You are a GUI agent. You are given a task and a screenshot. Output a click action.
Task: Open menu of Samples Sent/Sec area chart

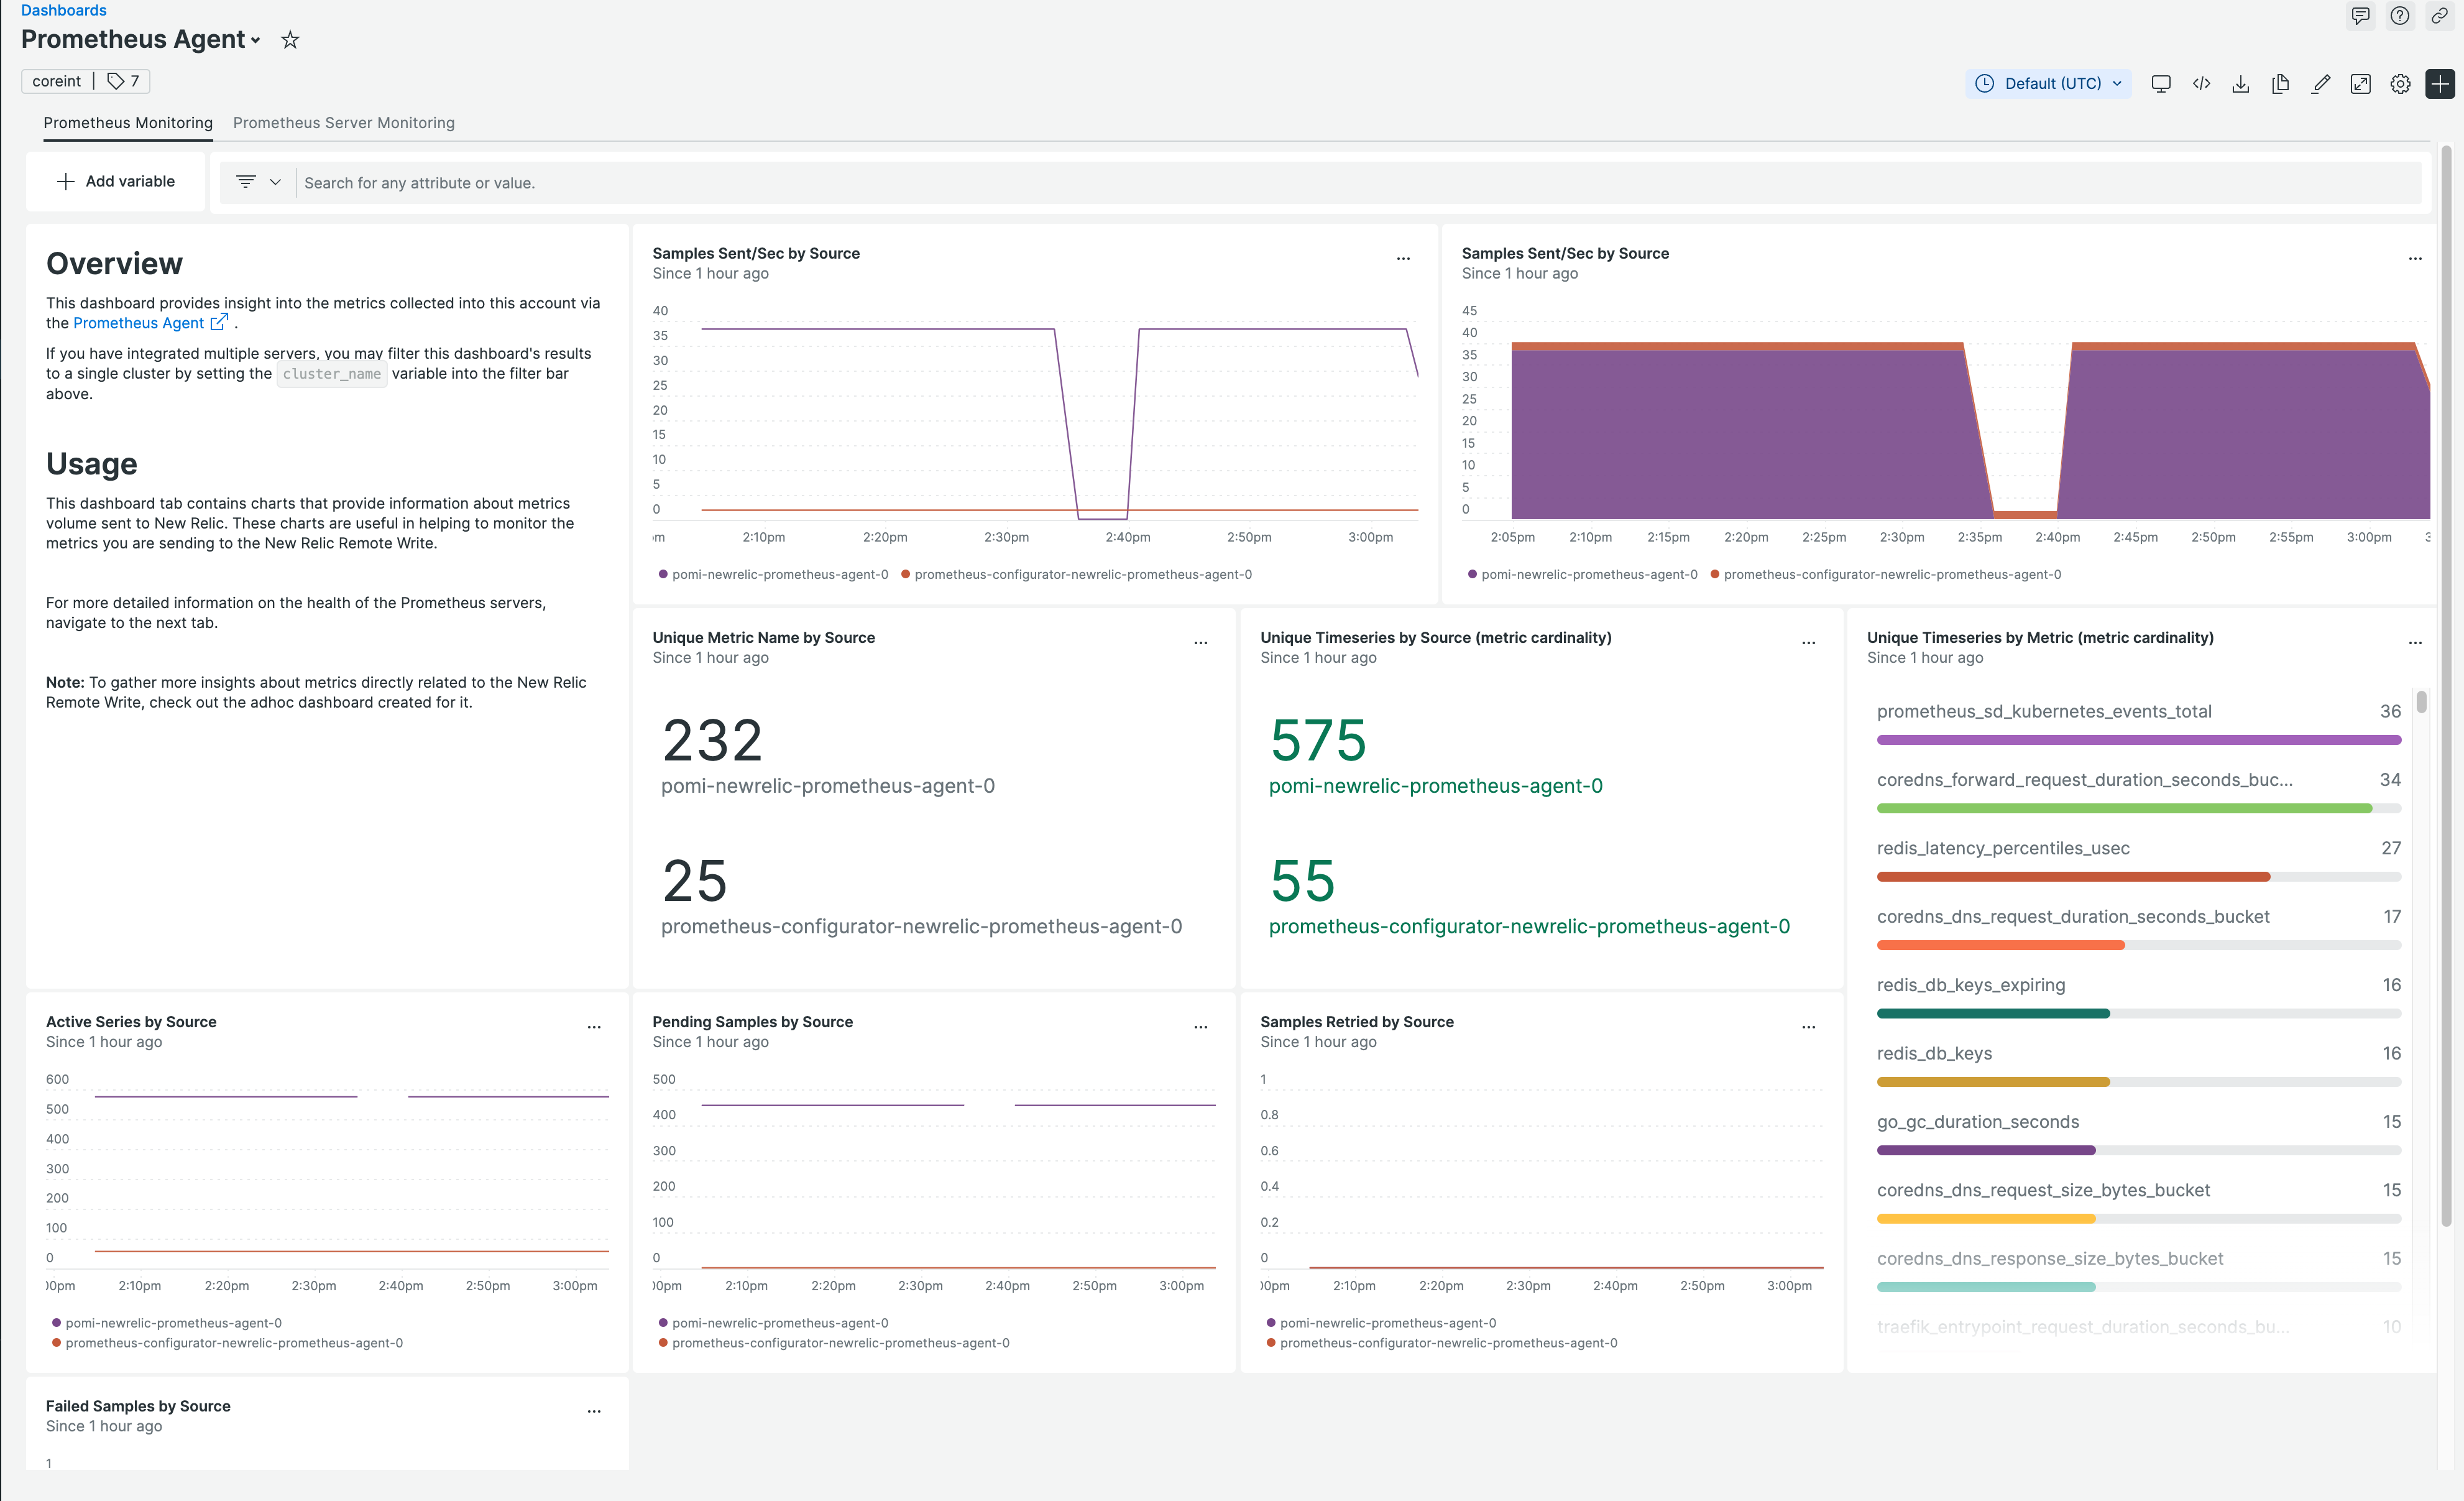click(2415, 258)
